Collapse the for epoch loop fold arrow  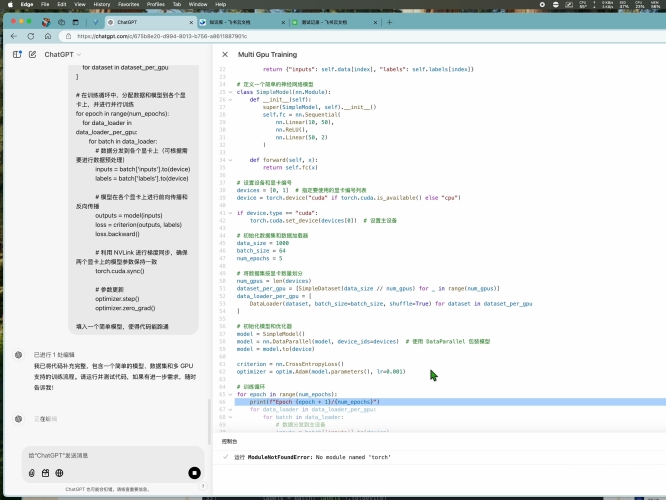[230, 395]
